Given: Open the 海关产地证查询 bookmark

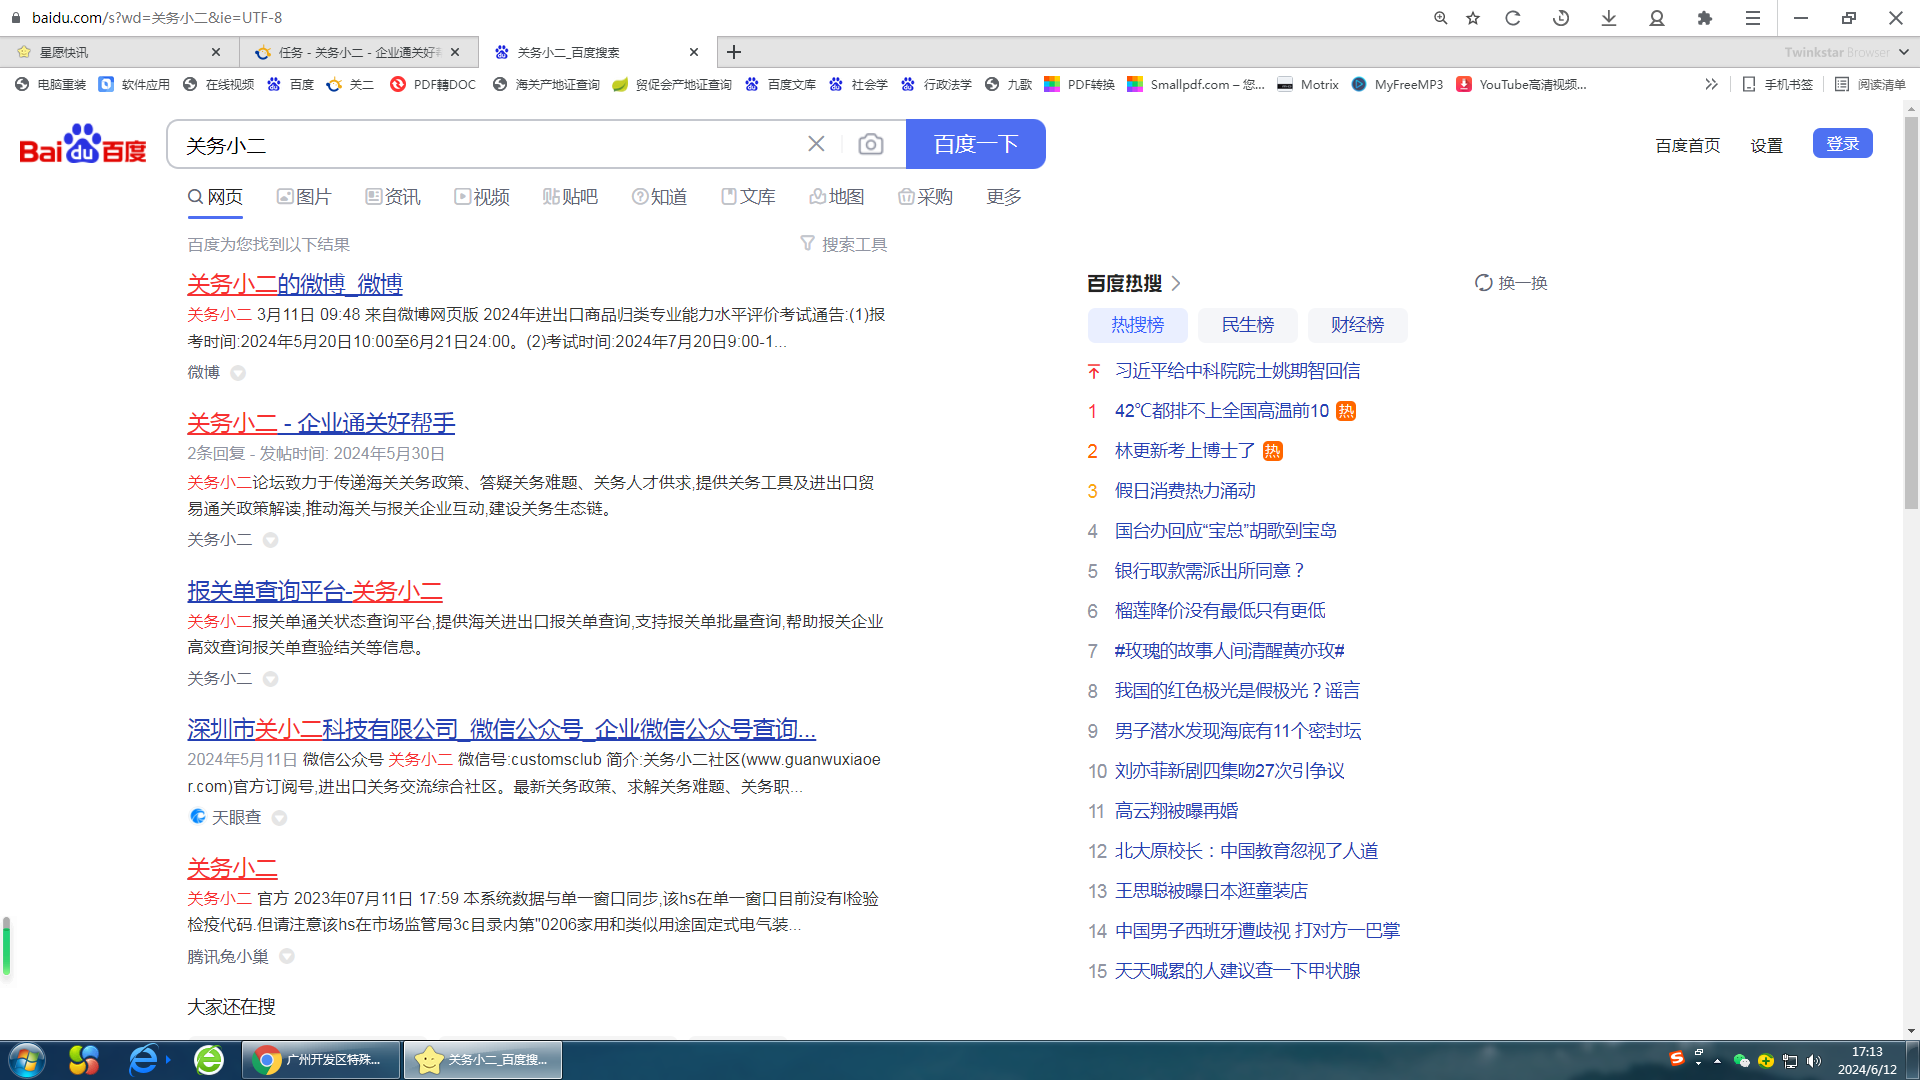Looking at the screenshot, I should pos(546,84).
